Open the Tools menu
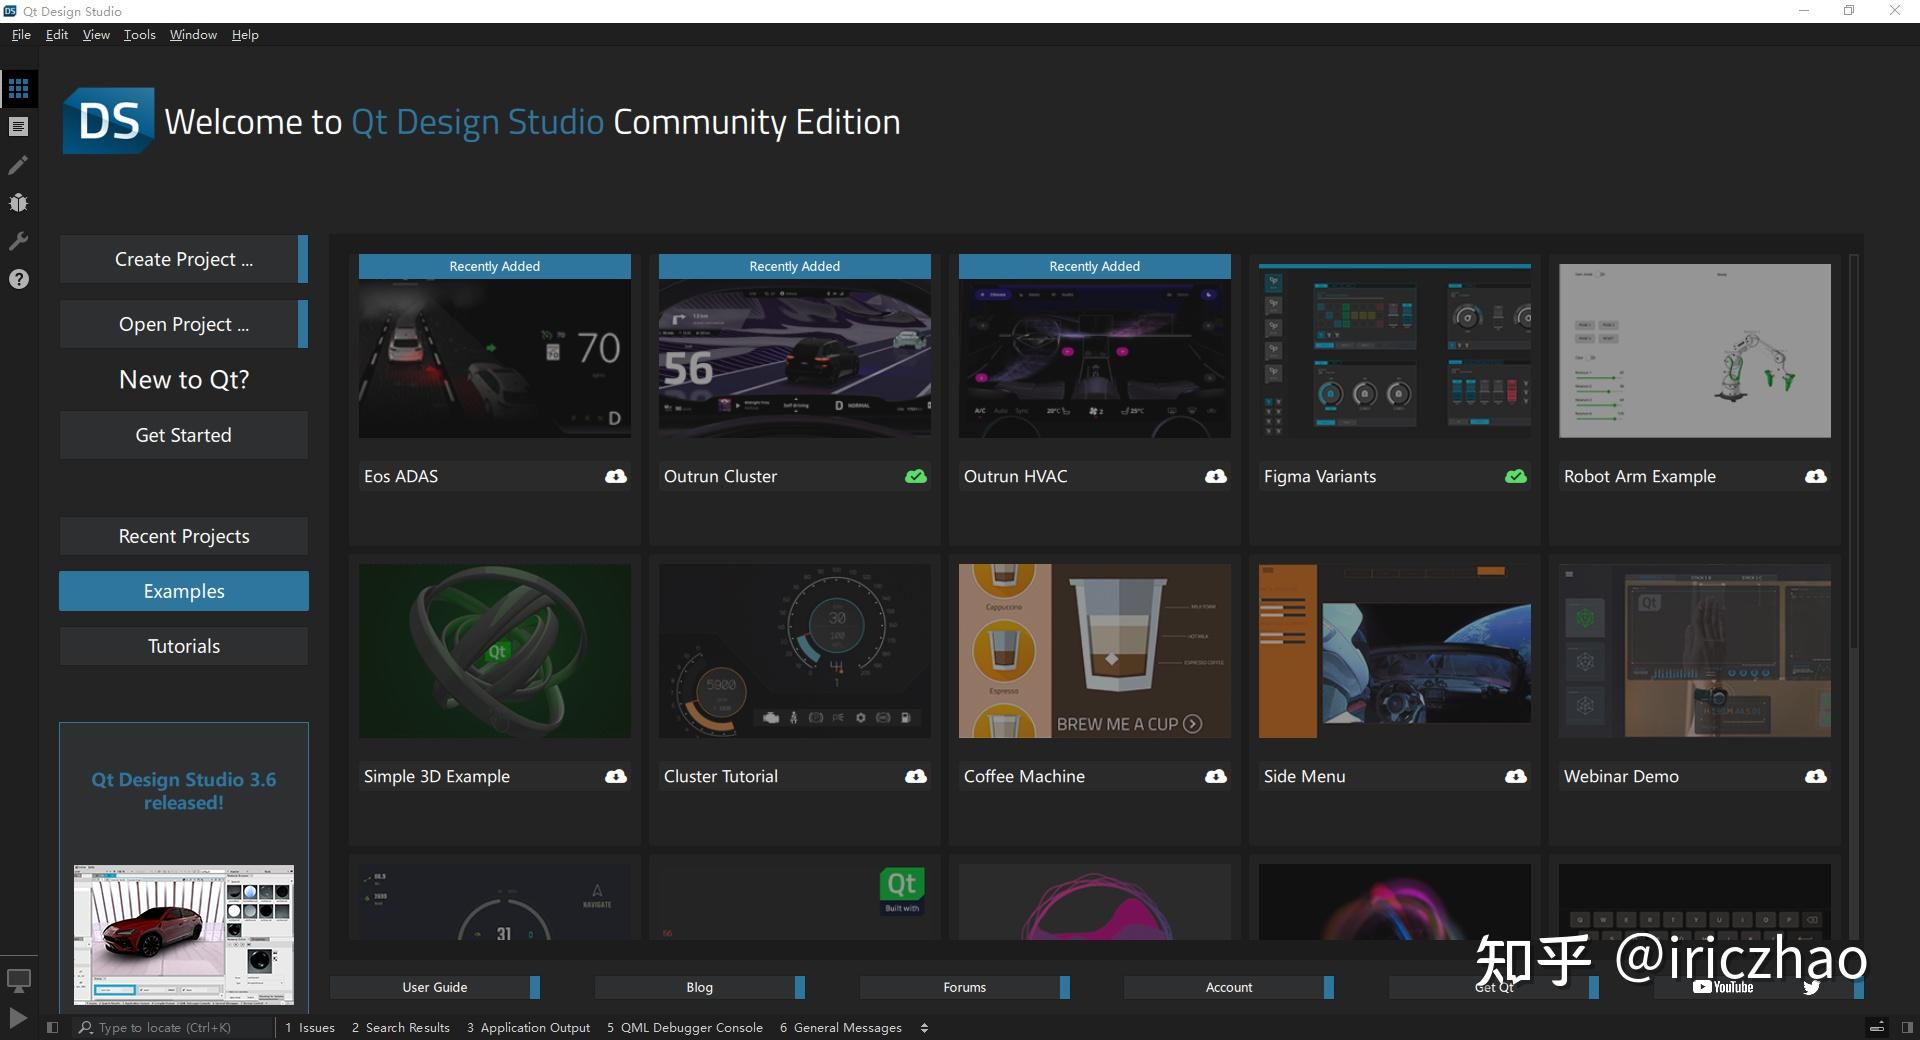This screenshot has width=1920, height=1040. pos(140,34)
